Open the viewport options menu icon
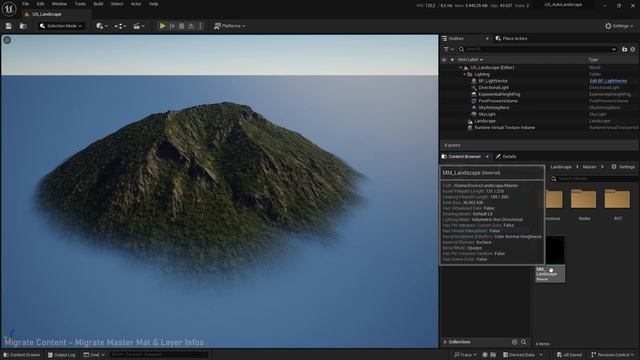The width and height of the screenshot is (640, 360). click(7, 40)
